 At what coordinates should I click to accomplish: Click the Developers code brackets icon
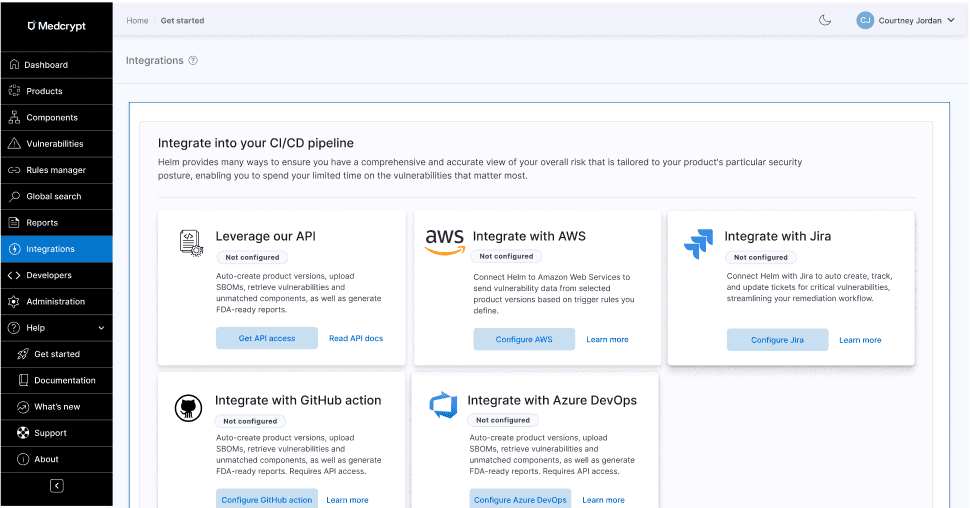(14, 275)
